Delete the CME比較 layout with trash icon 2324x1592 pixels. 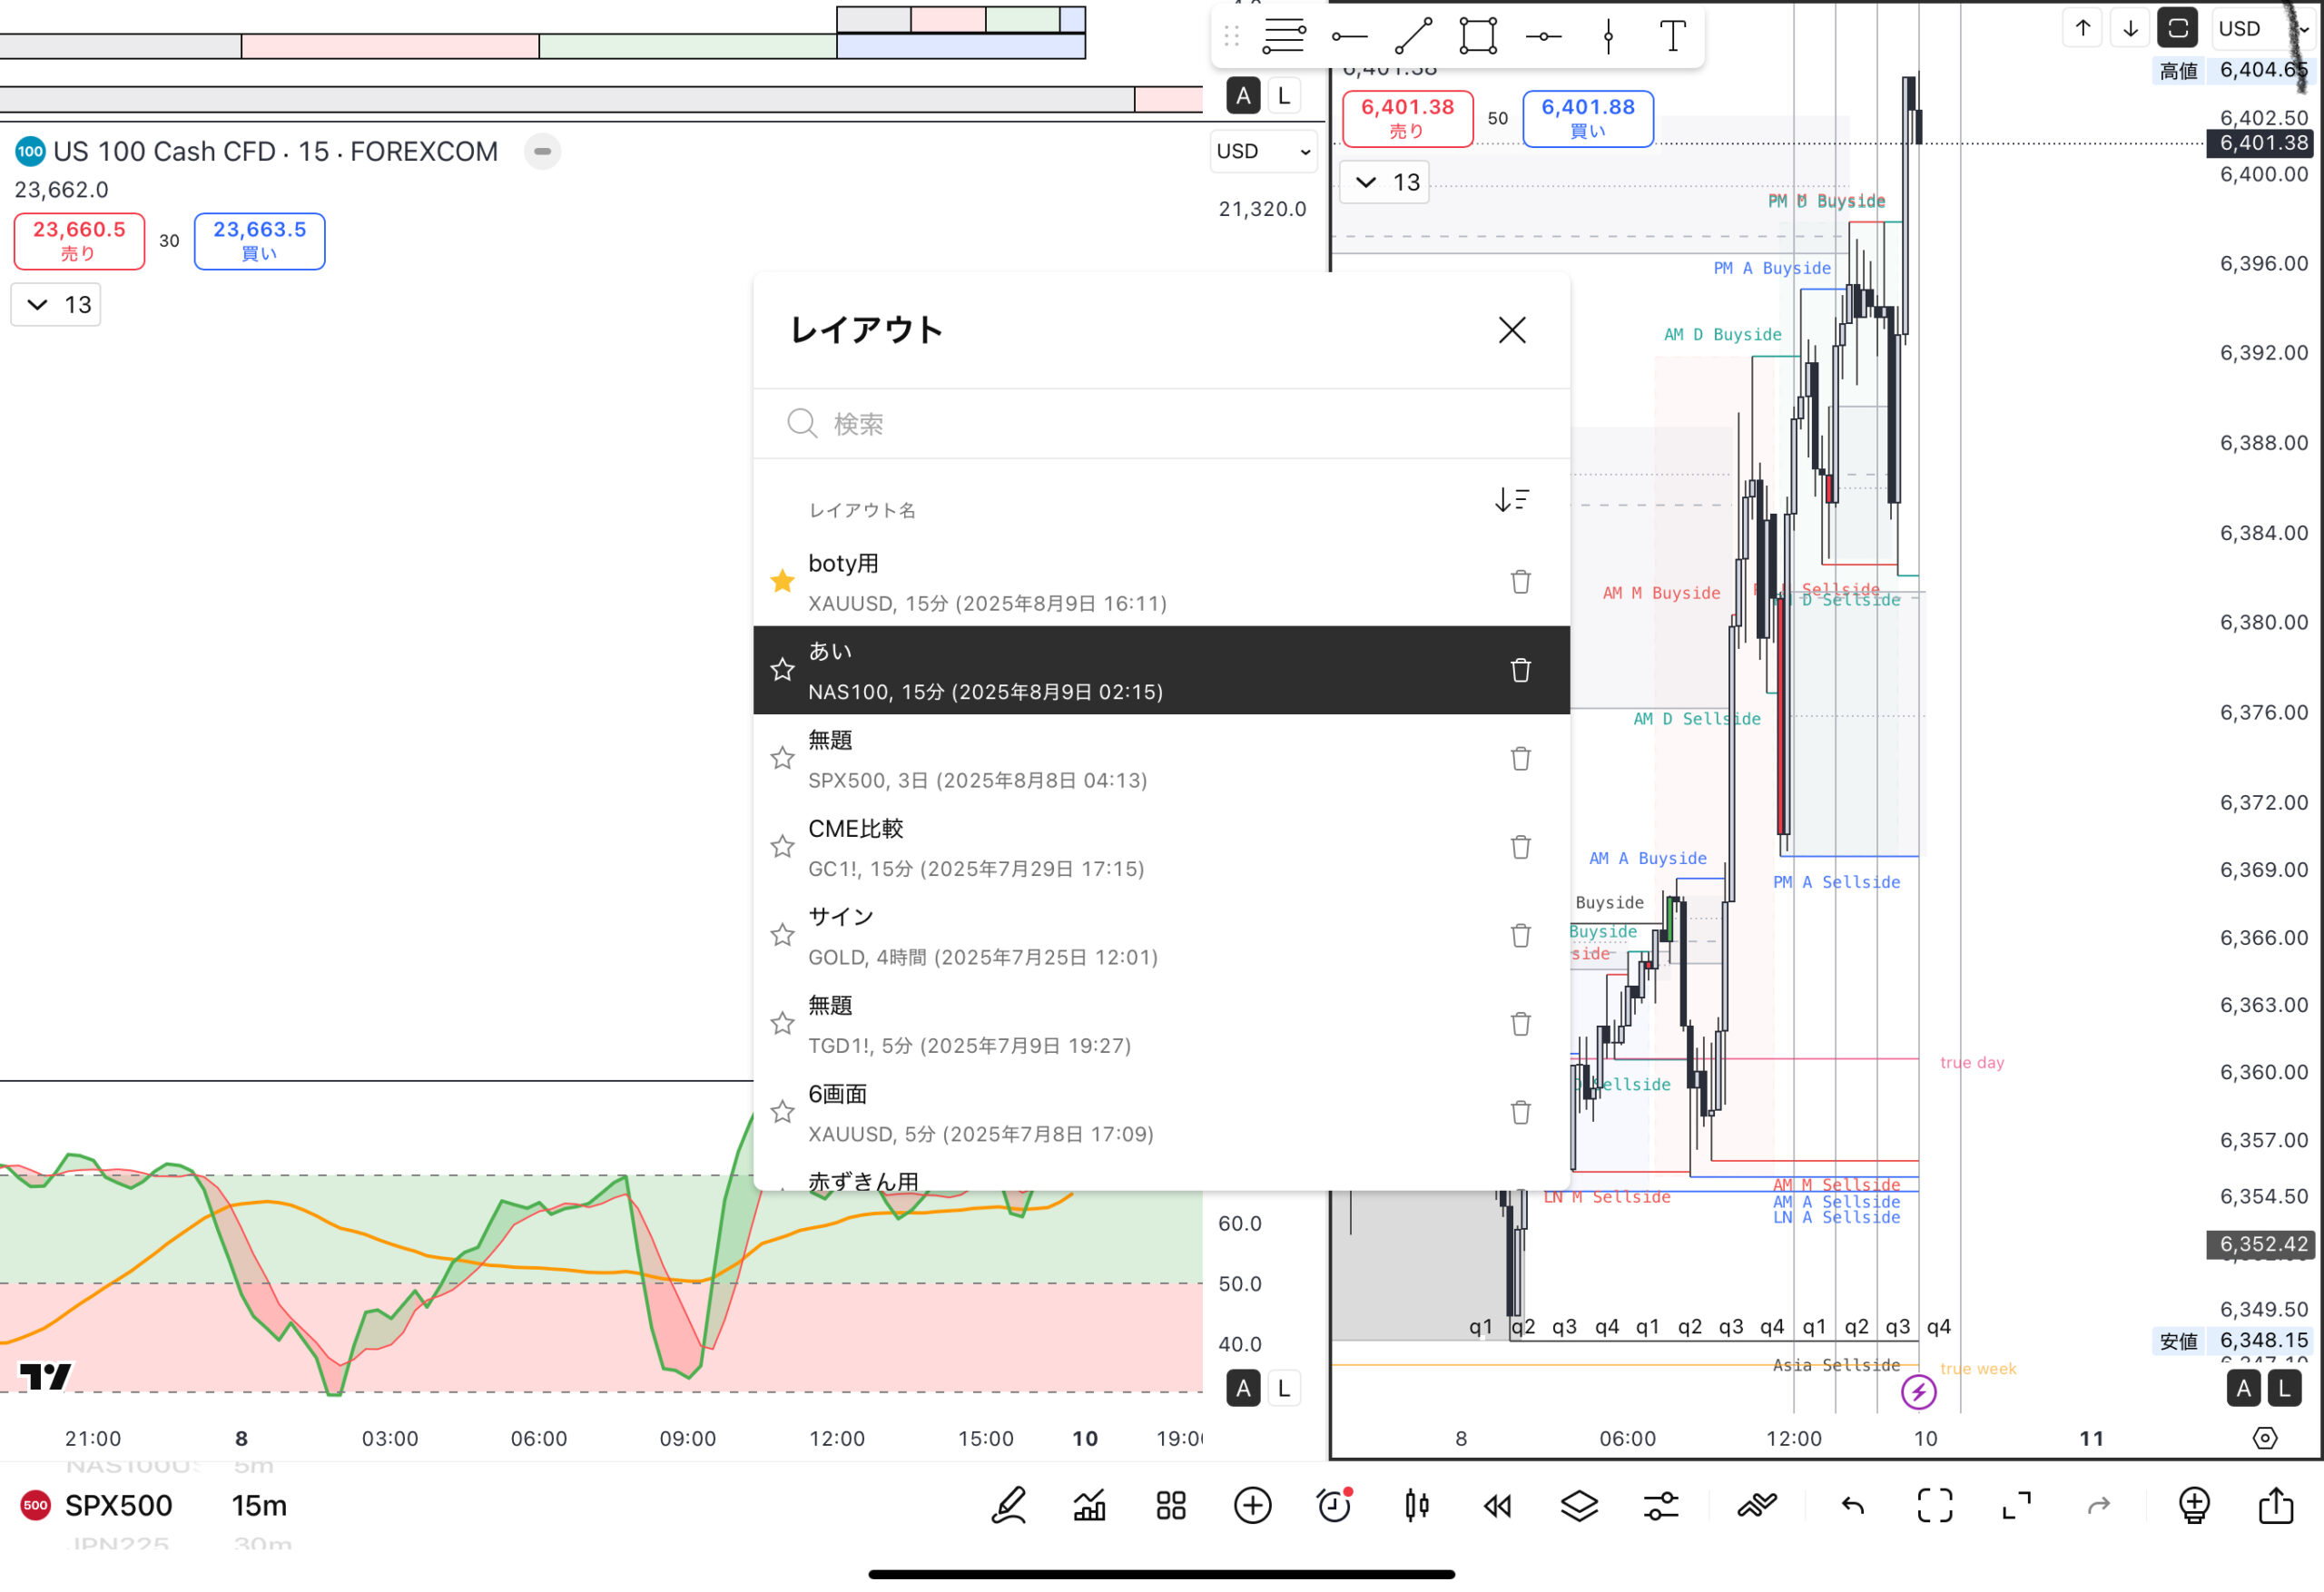(1520, 847)
